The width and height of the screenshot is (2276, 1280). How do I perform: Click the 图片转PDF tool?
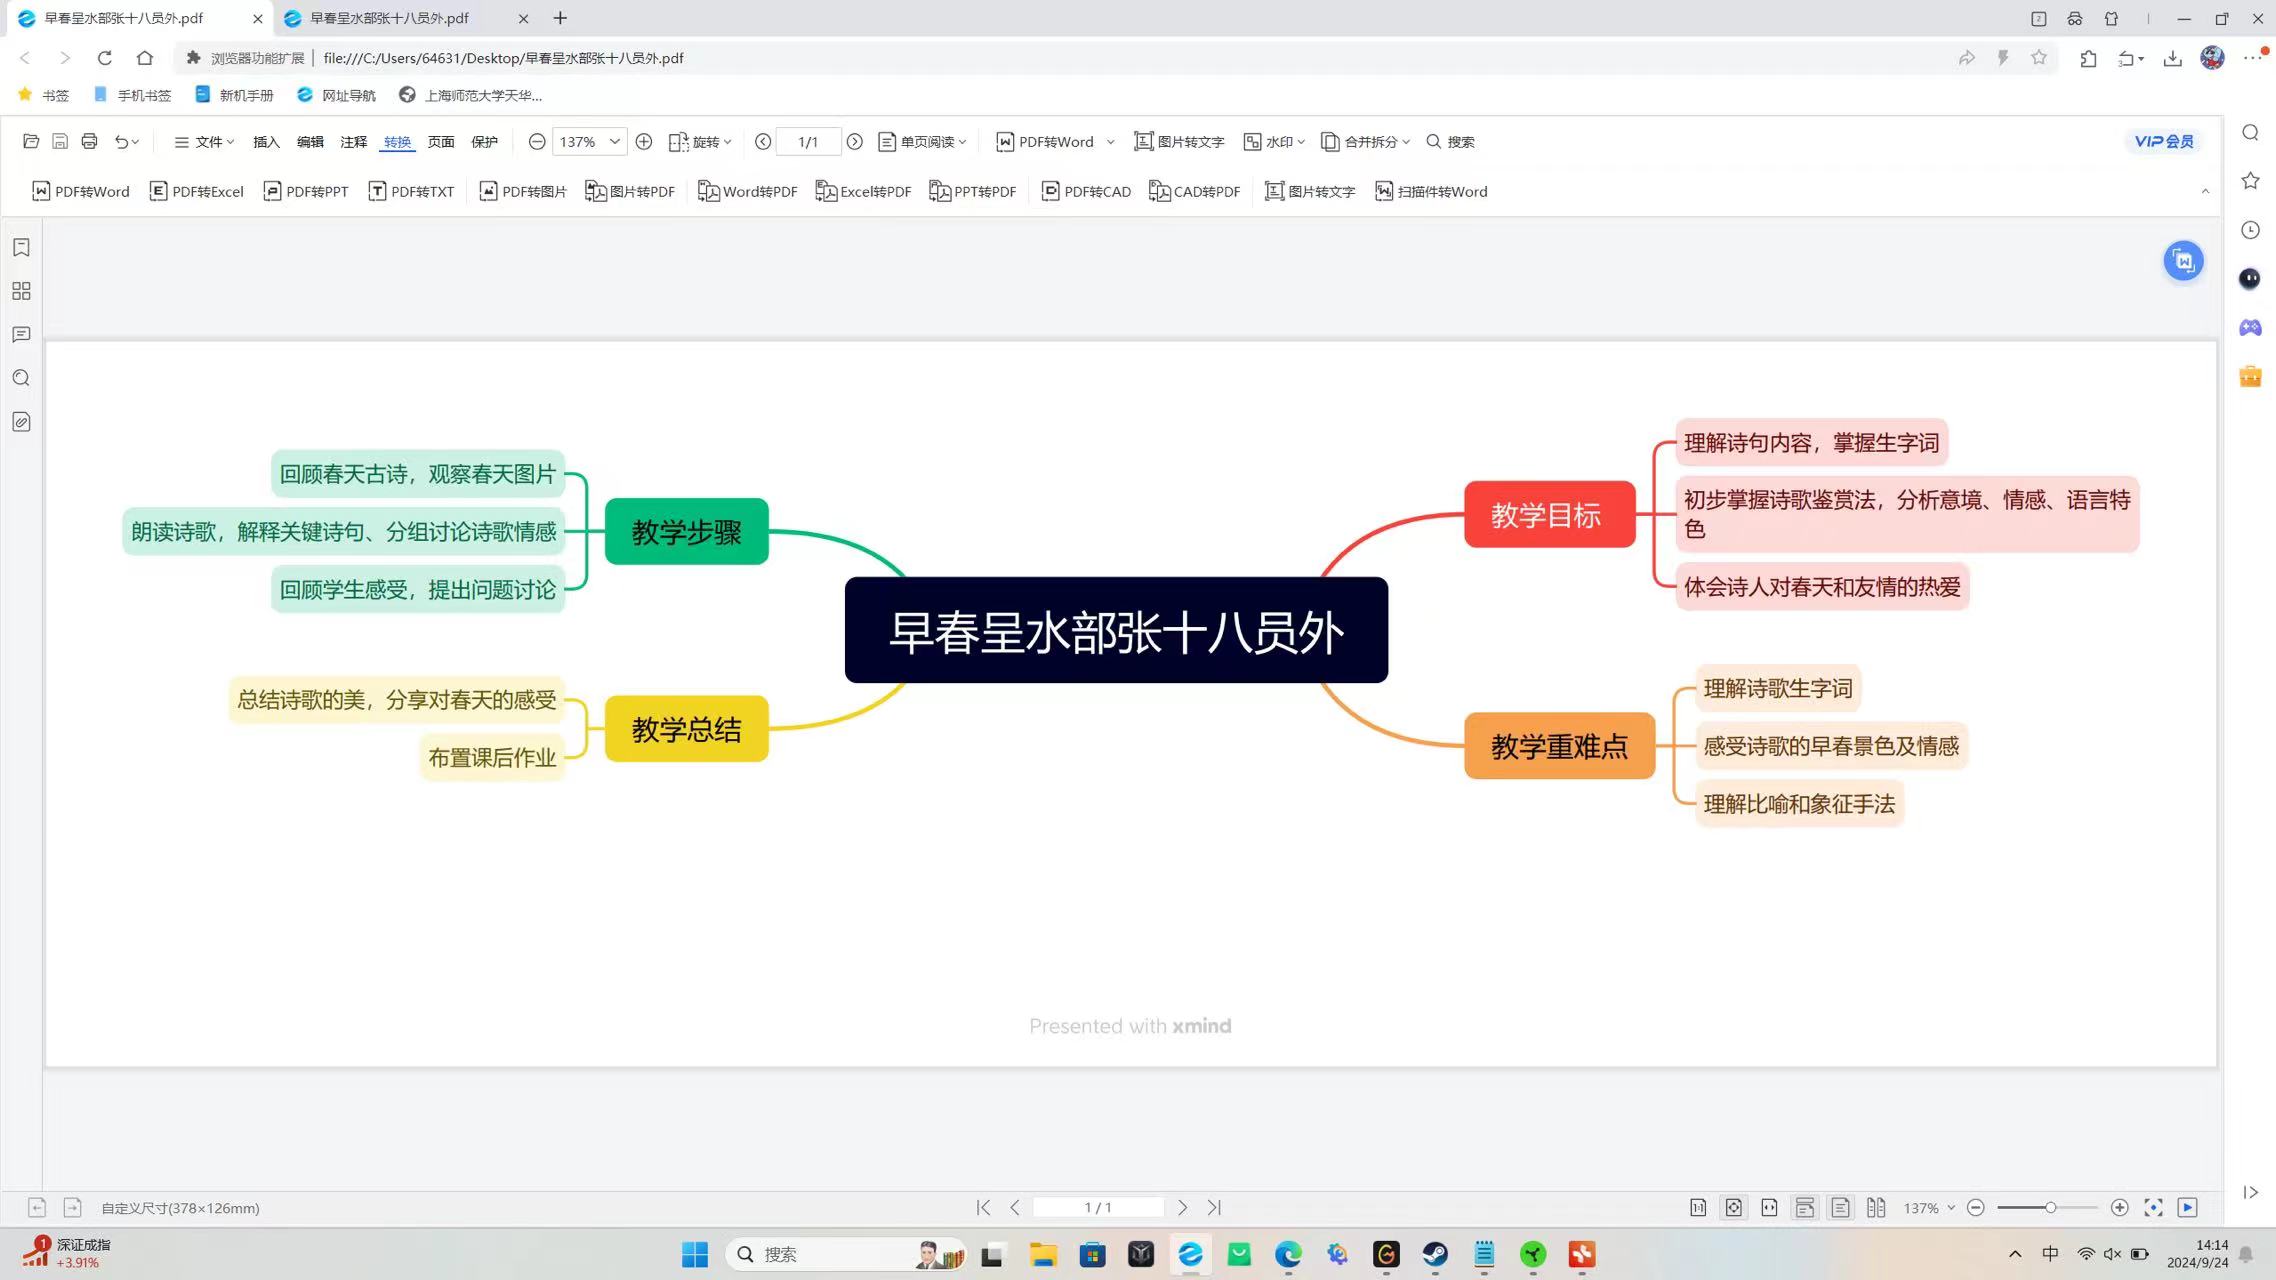pos(630,191)
